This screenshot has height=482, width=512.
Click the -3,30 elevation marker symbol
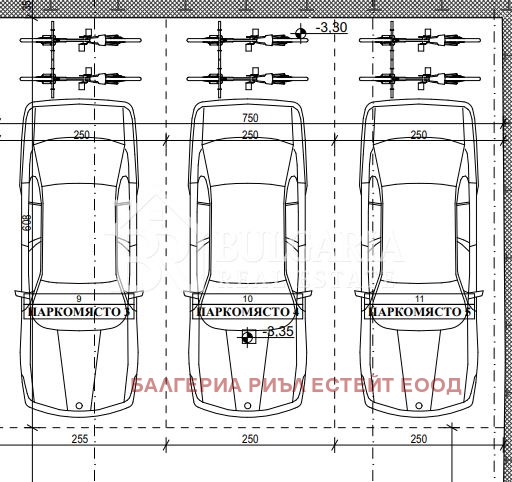pos(300,33)
